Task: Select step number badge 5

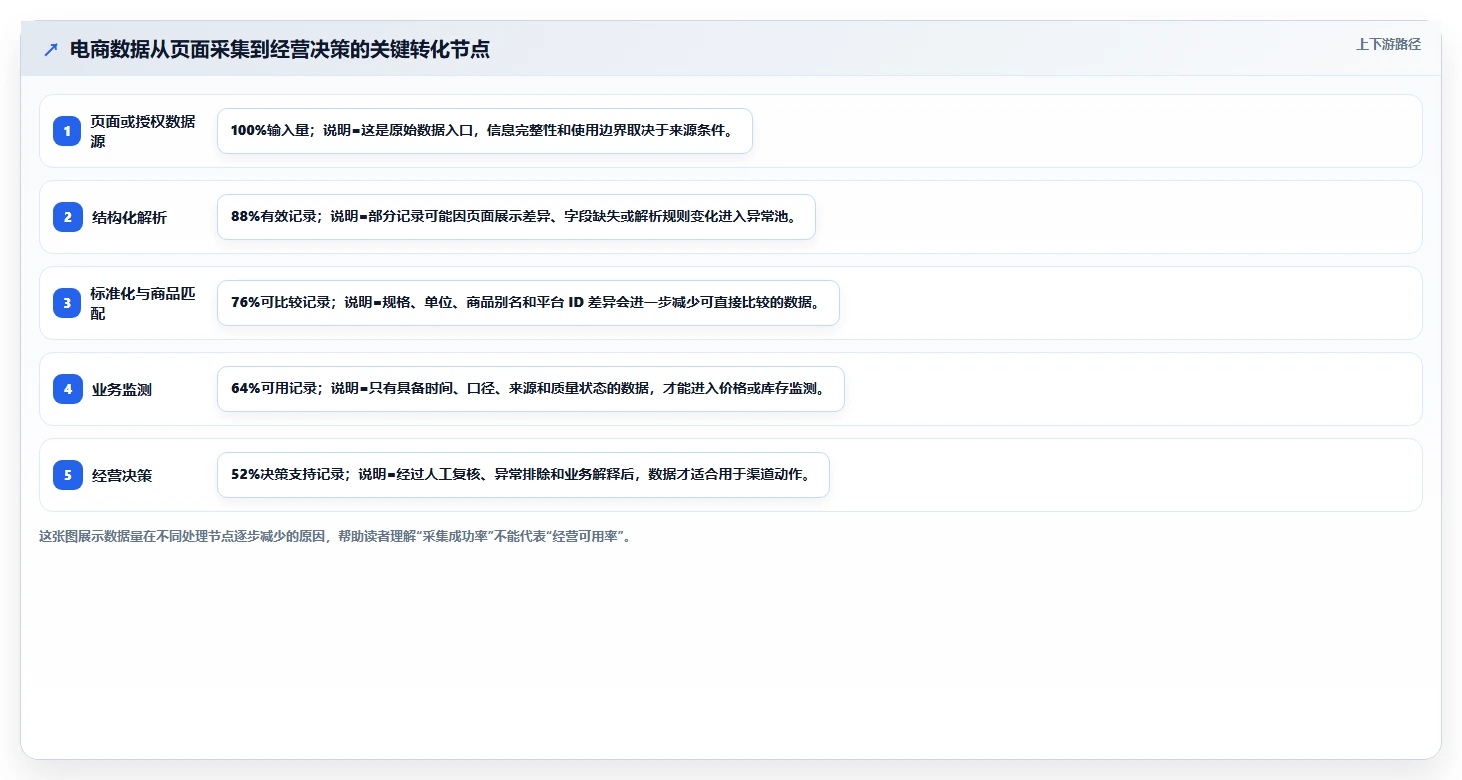Action: pos(67,475)
